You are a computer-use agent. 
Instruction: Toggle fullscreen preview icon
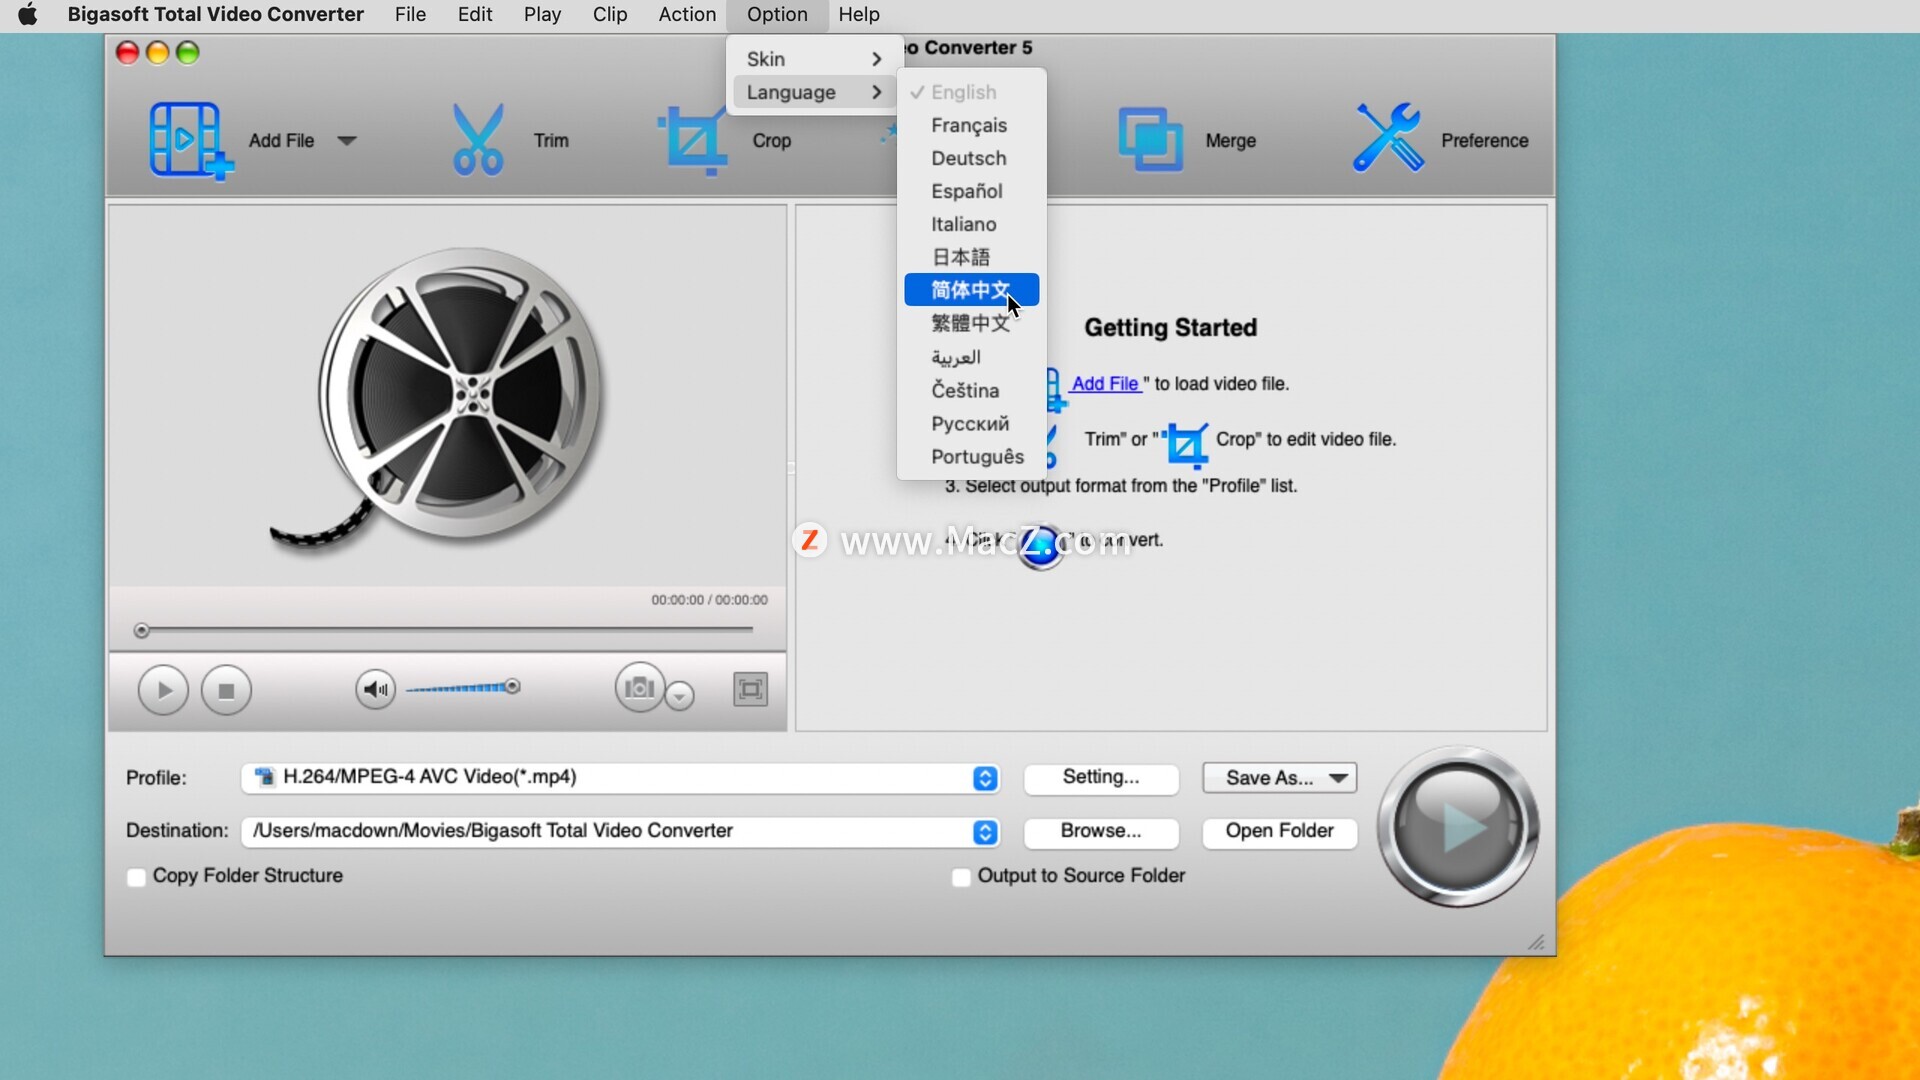click(750, 689)
